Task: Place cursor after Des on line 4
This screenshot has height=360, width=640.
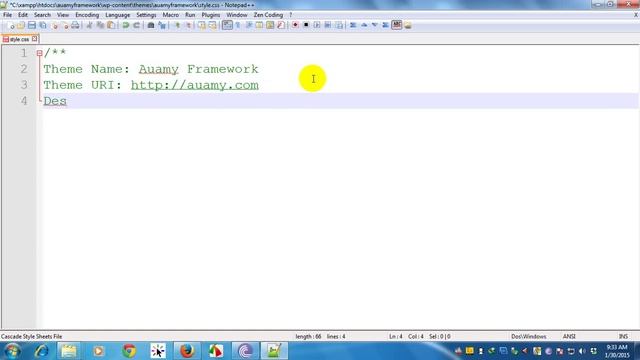Action: [x=67, y=101]
